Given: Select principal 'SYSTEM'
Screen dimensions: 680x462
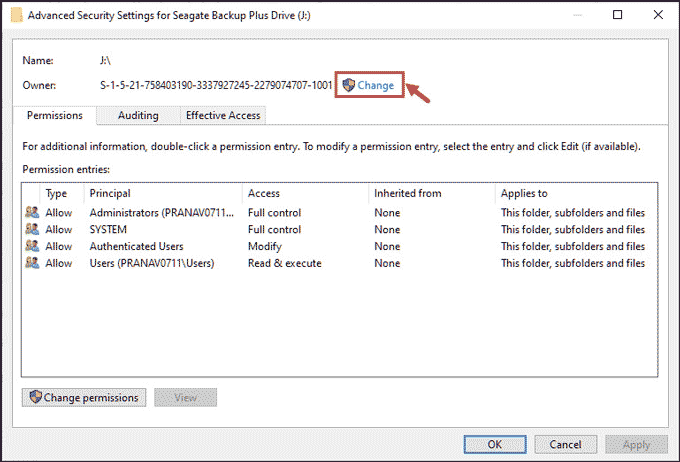Looking at the screenshot, I should click(x=108, y=229).
